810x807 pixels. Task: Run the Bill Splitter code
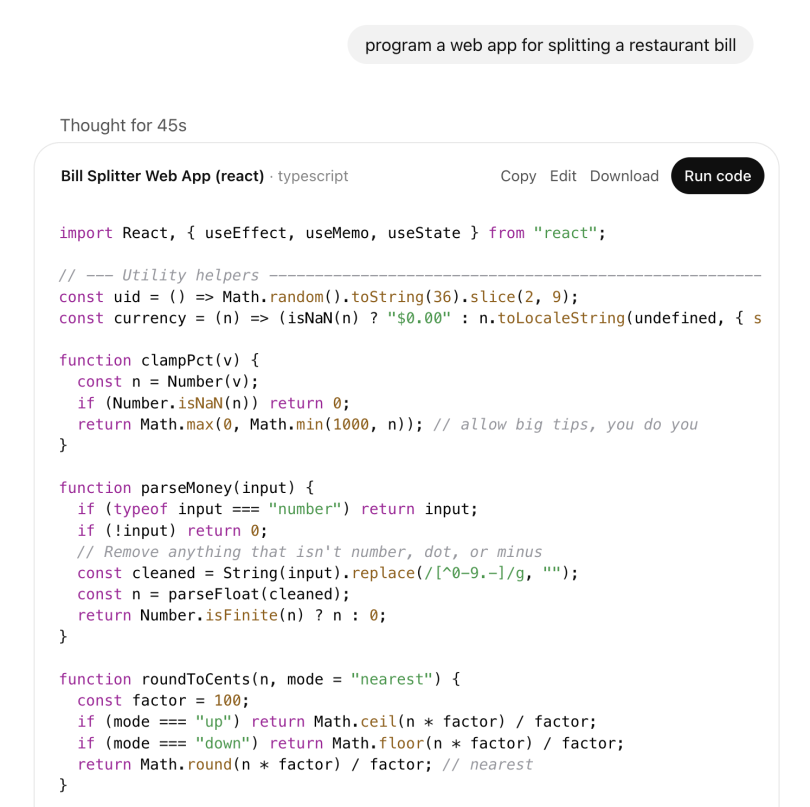(x=717, y=175)
